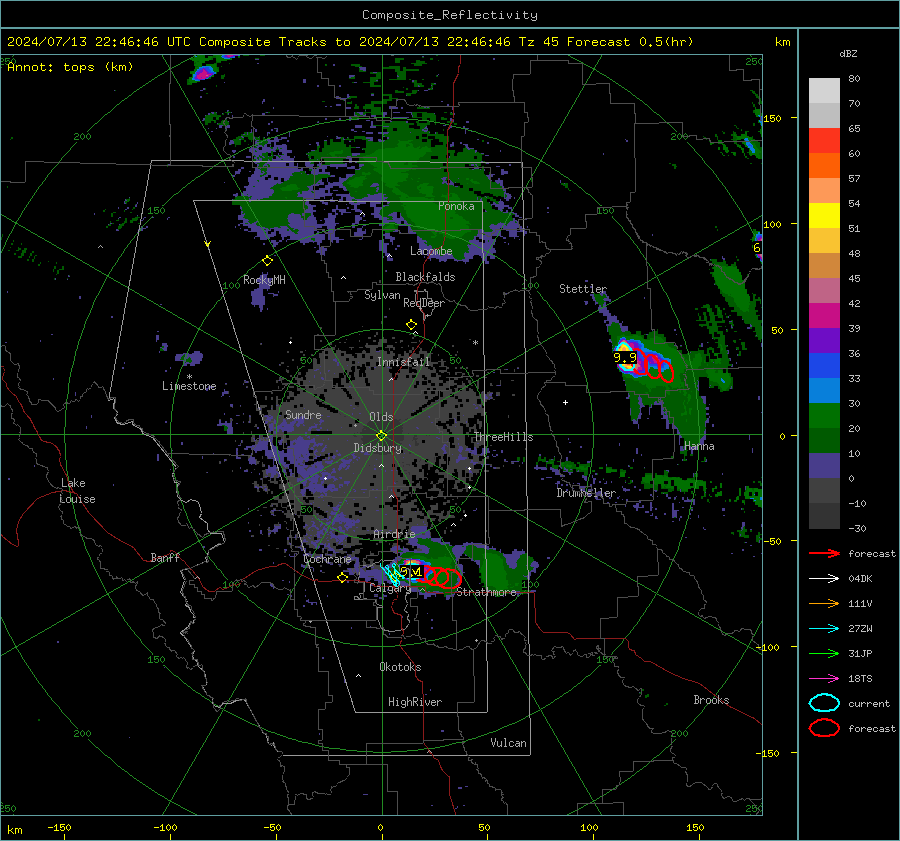The image size is (900, 841).
Task: Click the yellow diamond marker west of Calgary
Action: click(x=342, y=578)
